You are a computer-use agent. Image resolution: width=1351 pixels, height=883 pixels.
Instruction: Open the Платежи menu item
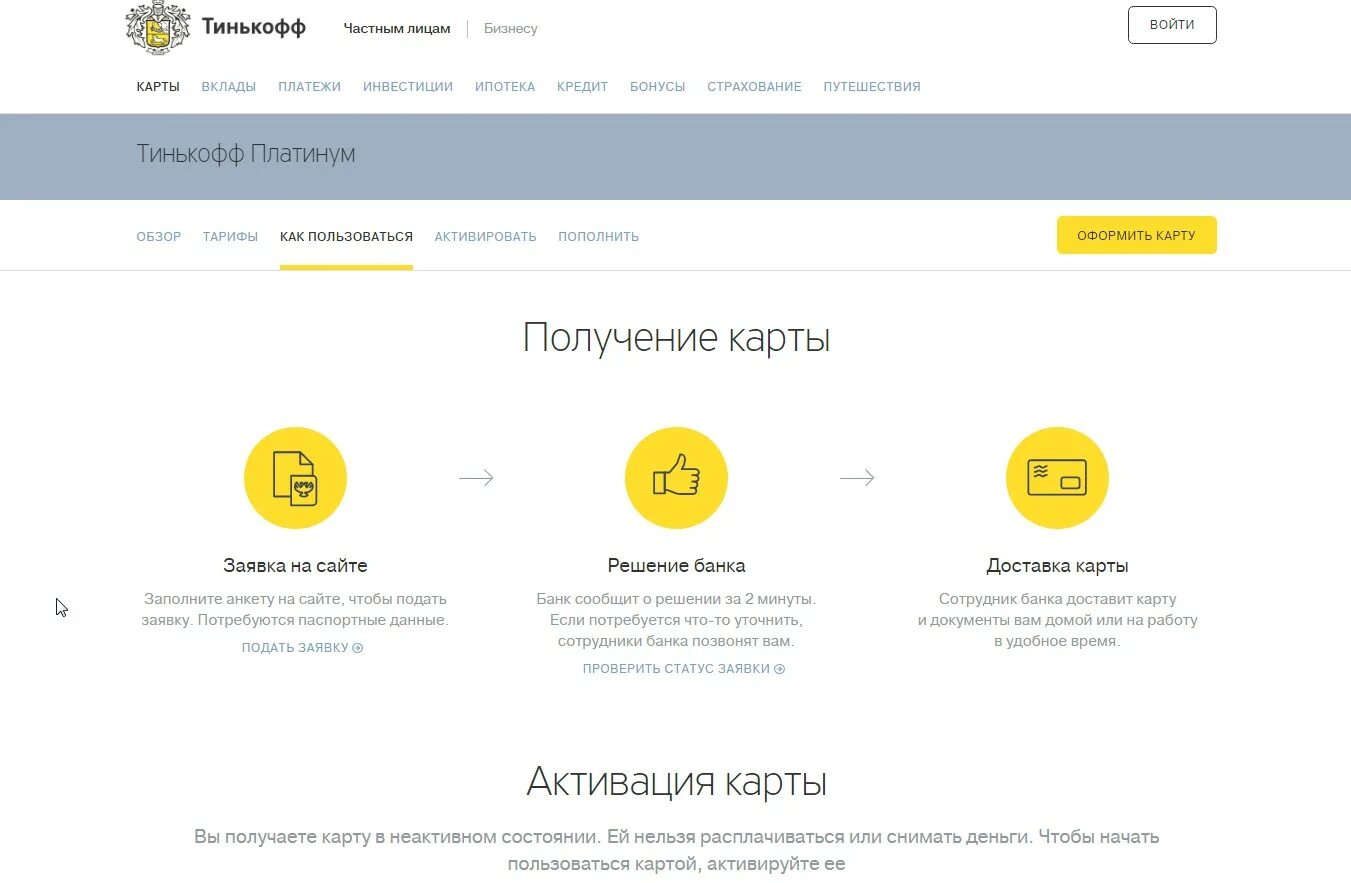[310, 87]
